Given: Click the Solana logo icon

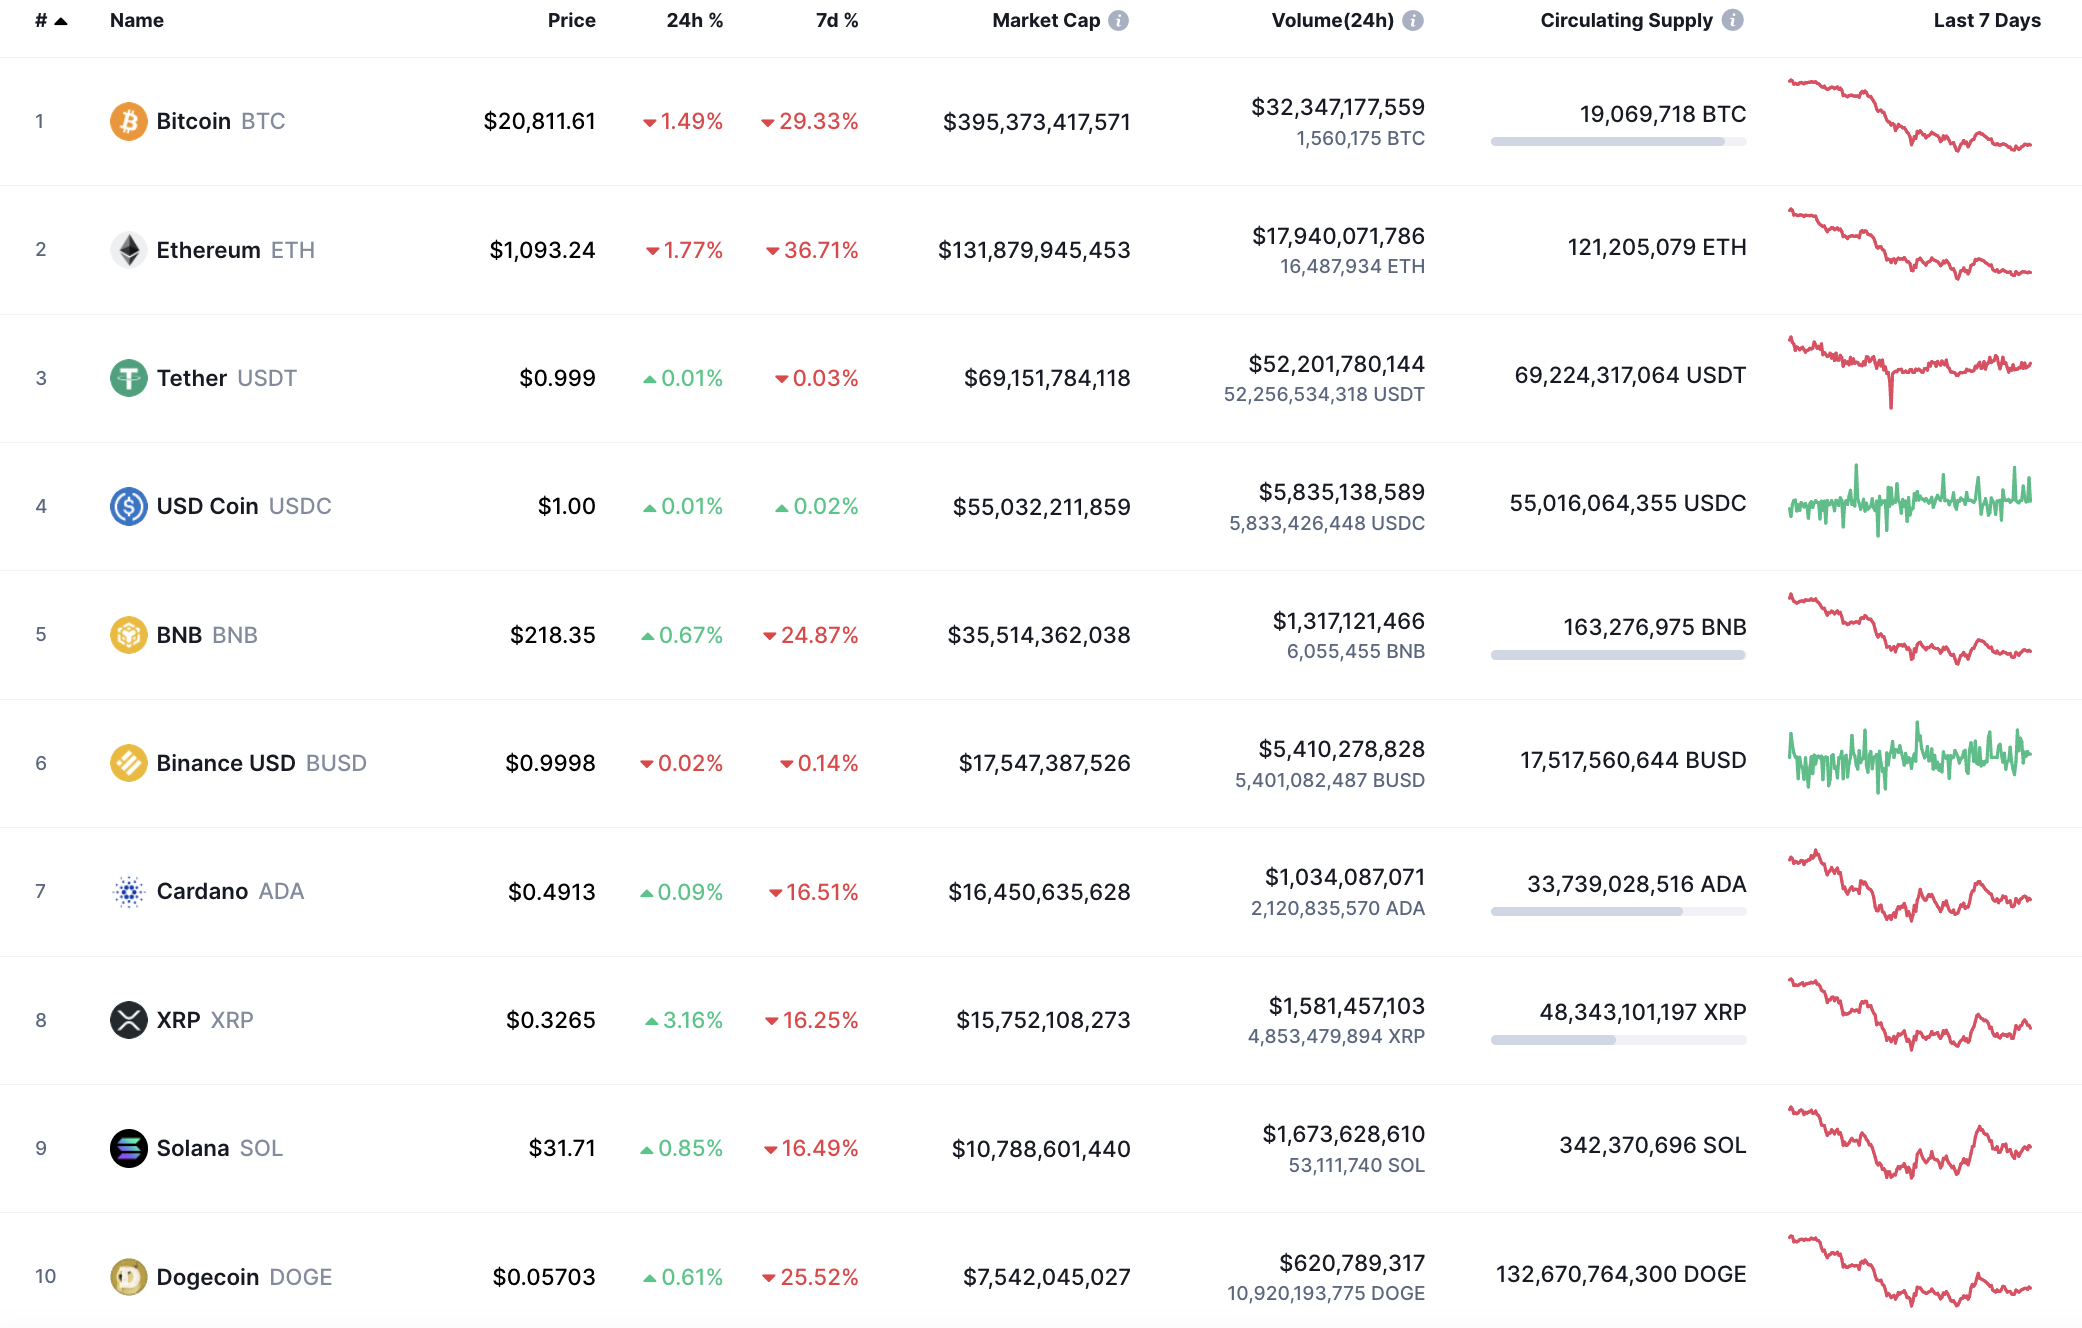Looking at the screenshot, I should coord(128,1148).
